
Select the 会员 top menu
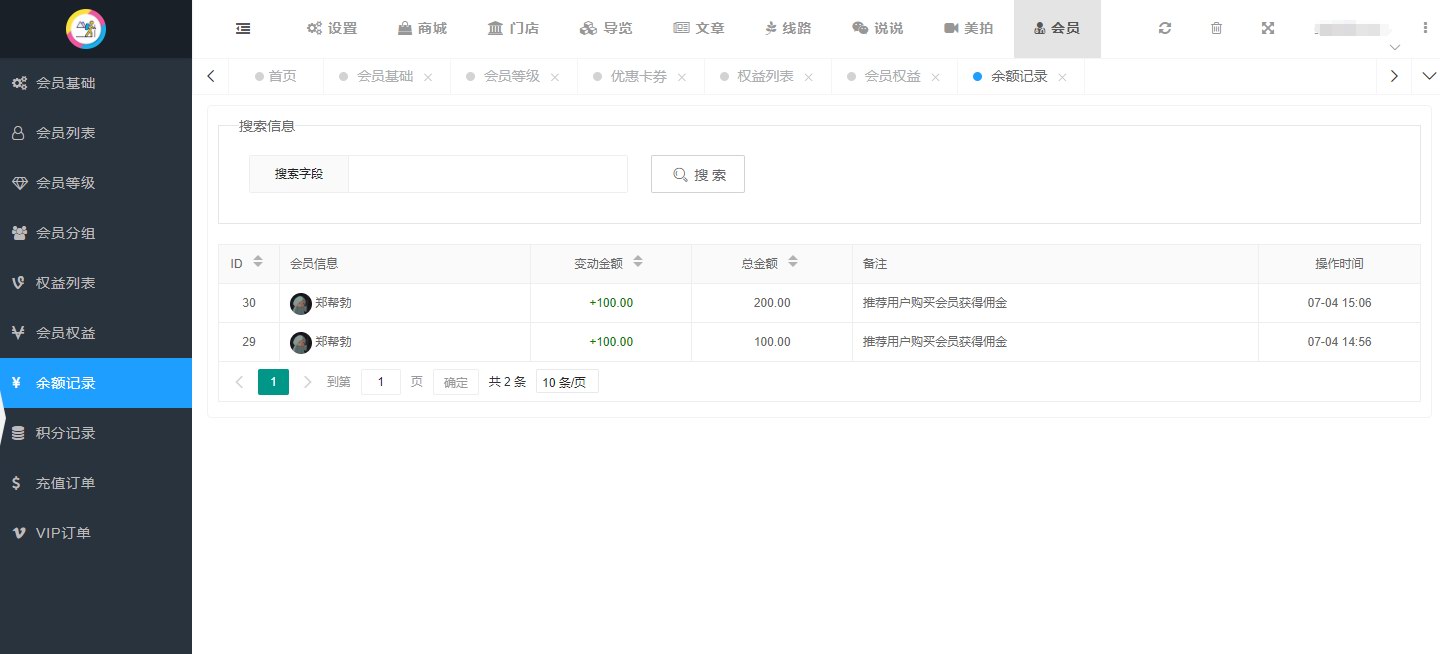point(1057,29)
